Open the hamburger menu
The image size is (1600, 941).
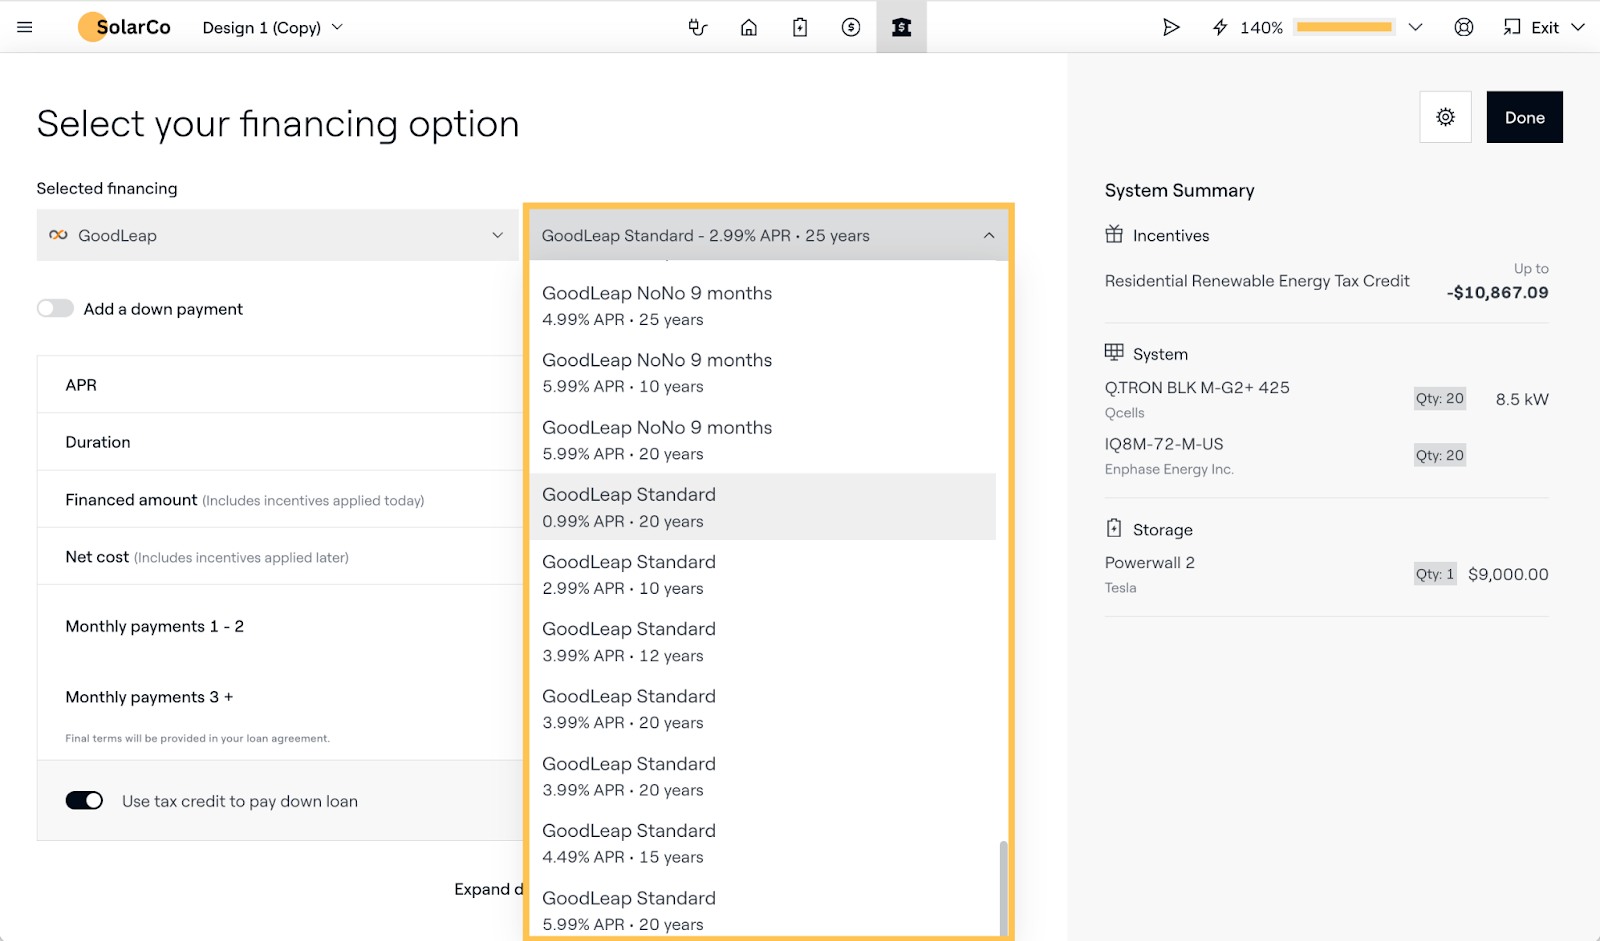click(x=25, y=27)
